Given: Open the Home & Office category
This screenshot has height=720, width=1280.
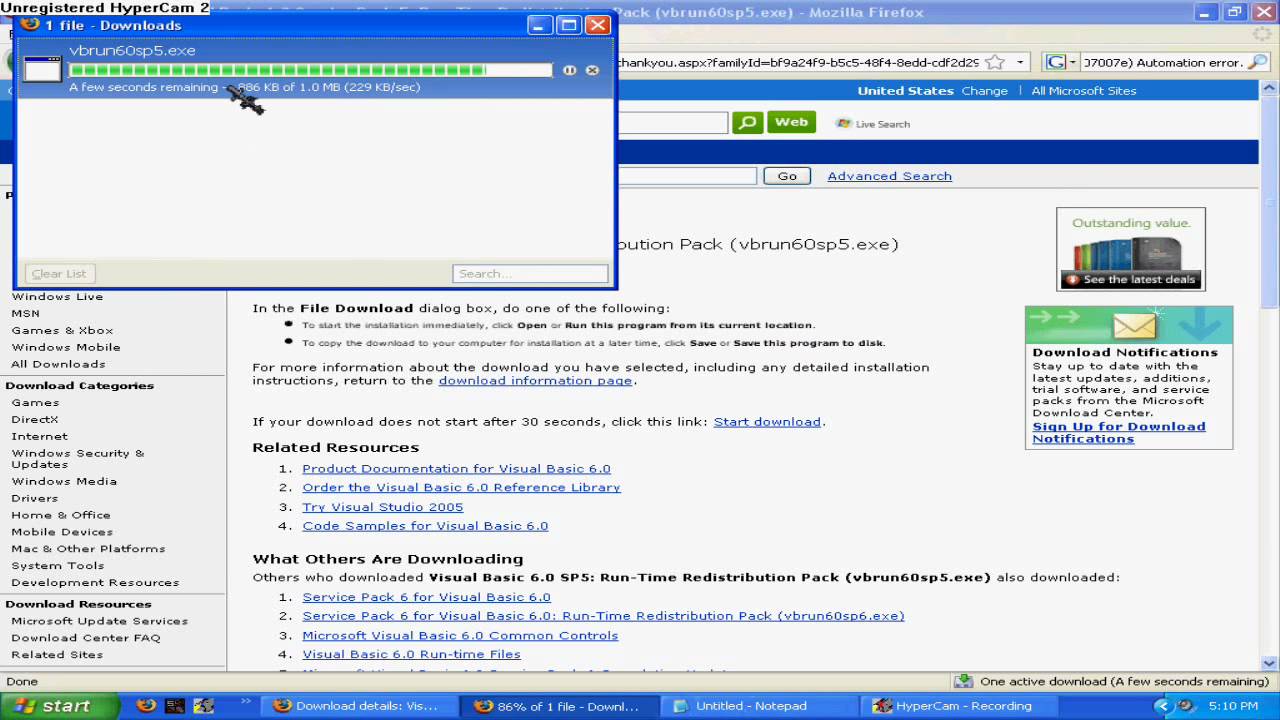Looking at the screenshot, I should pos(61,515).
